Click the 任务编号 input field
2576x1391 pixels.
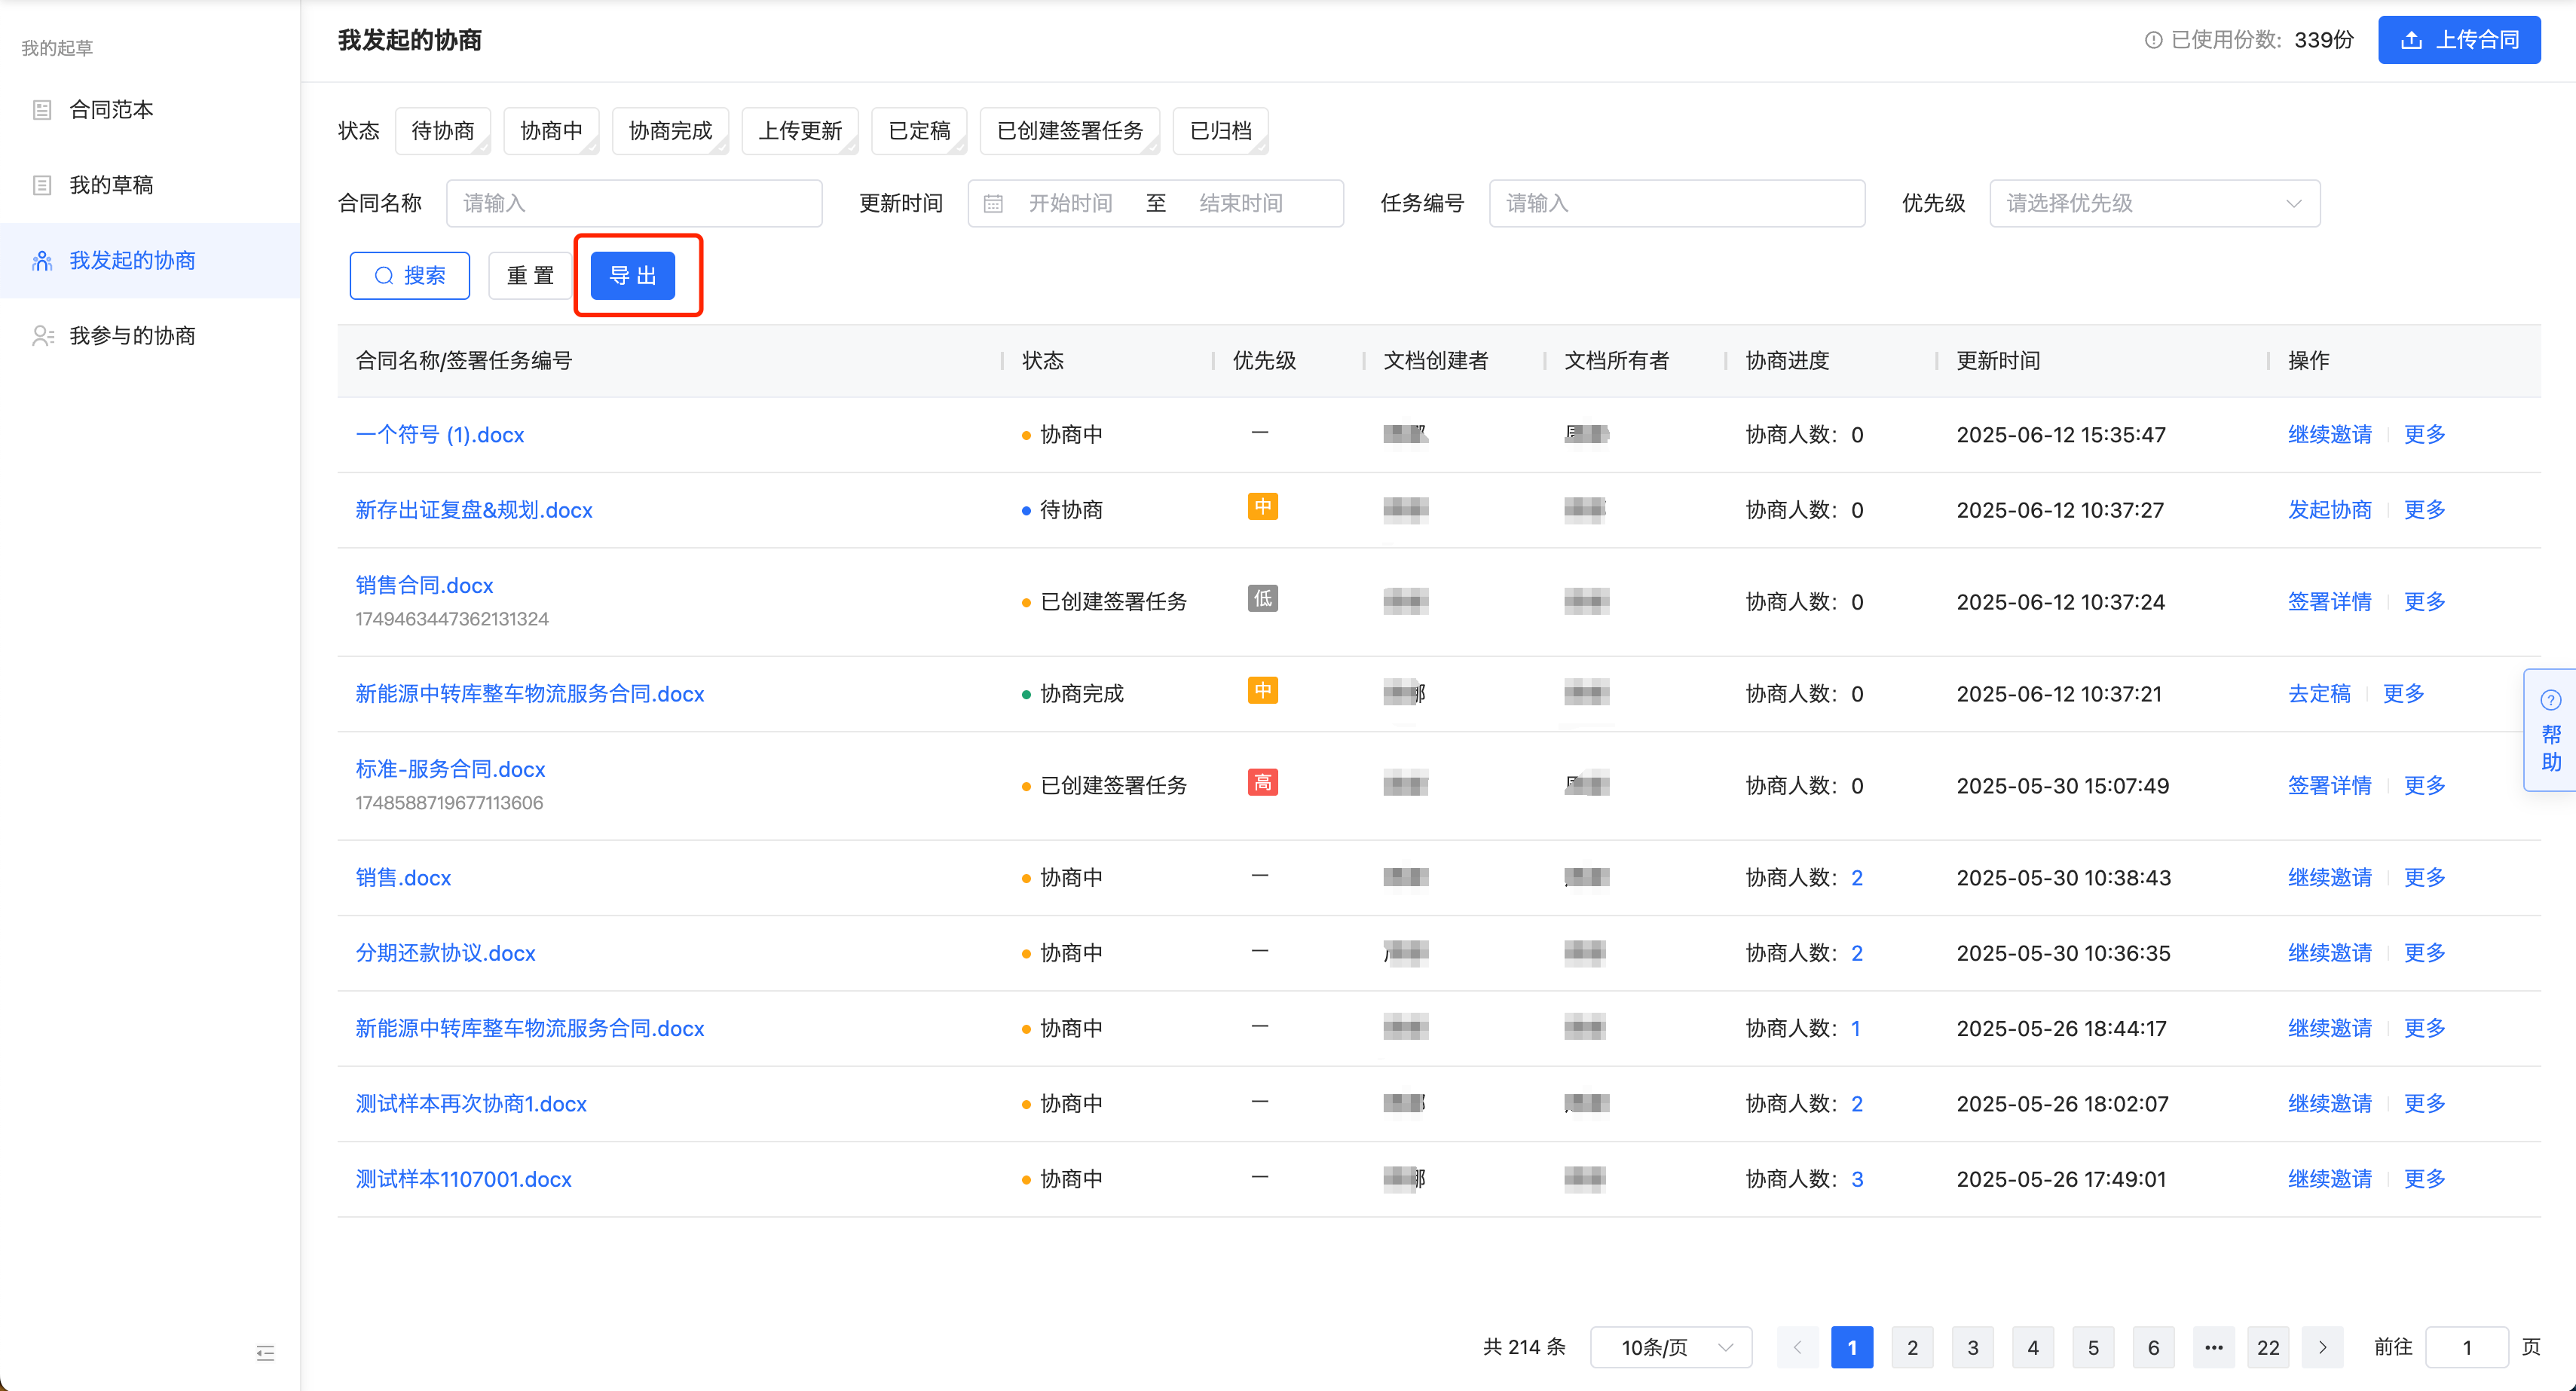(1677, 204)
